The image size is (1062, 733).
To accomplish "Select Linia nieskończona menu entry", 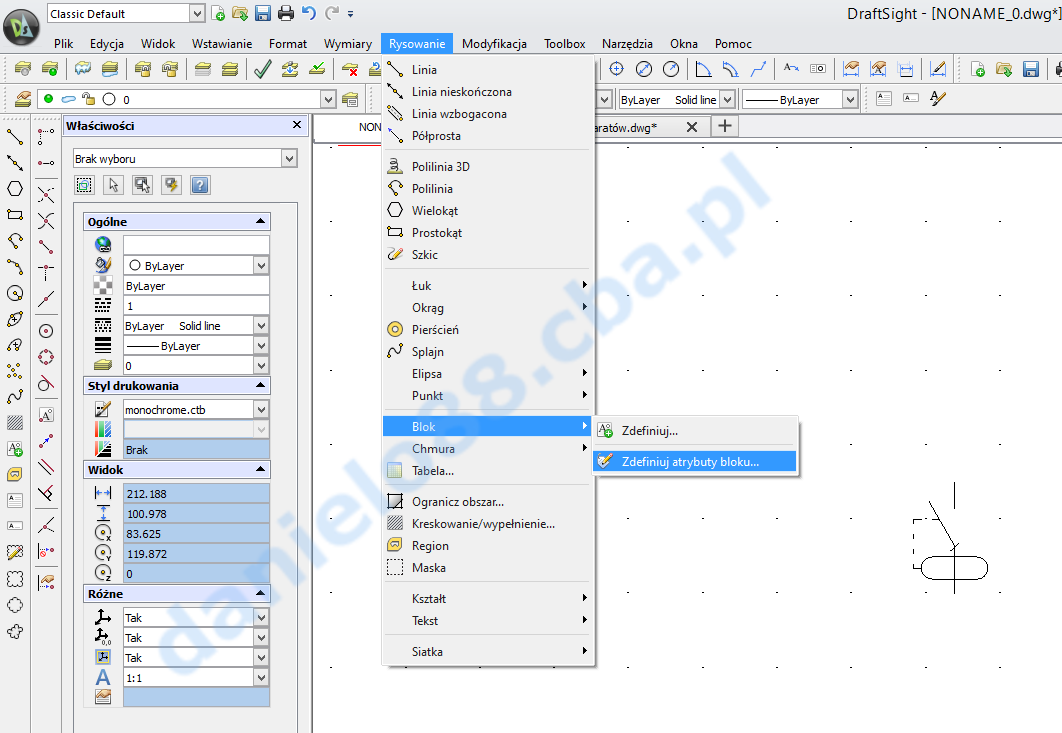I will pyautogui.click(x=486, y=91).
